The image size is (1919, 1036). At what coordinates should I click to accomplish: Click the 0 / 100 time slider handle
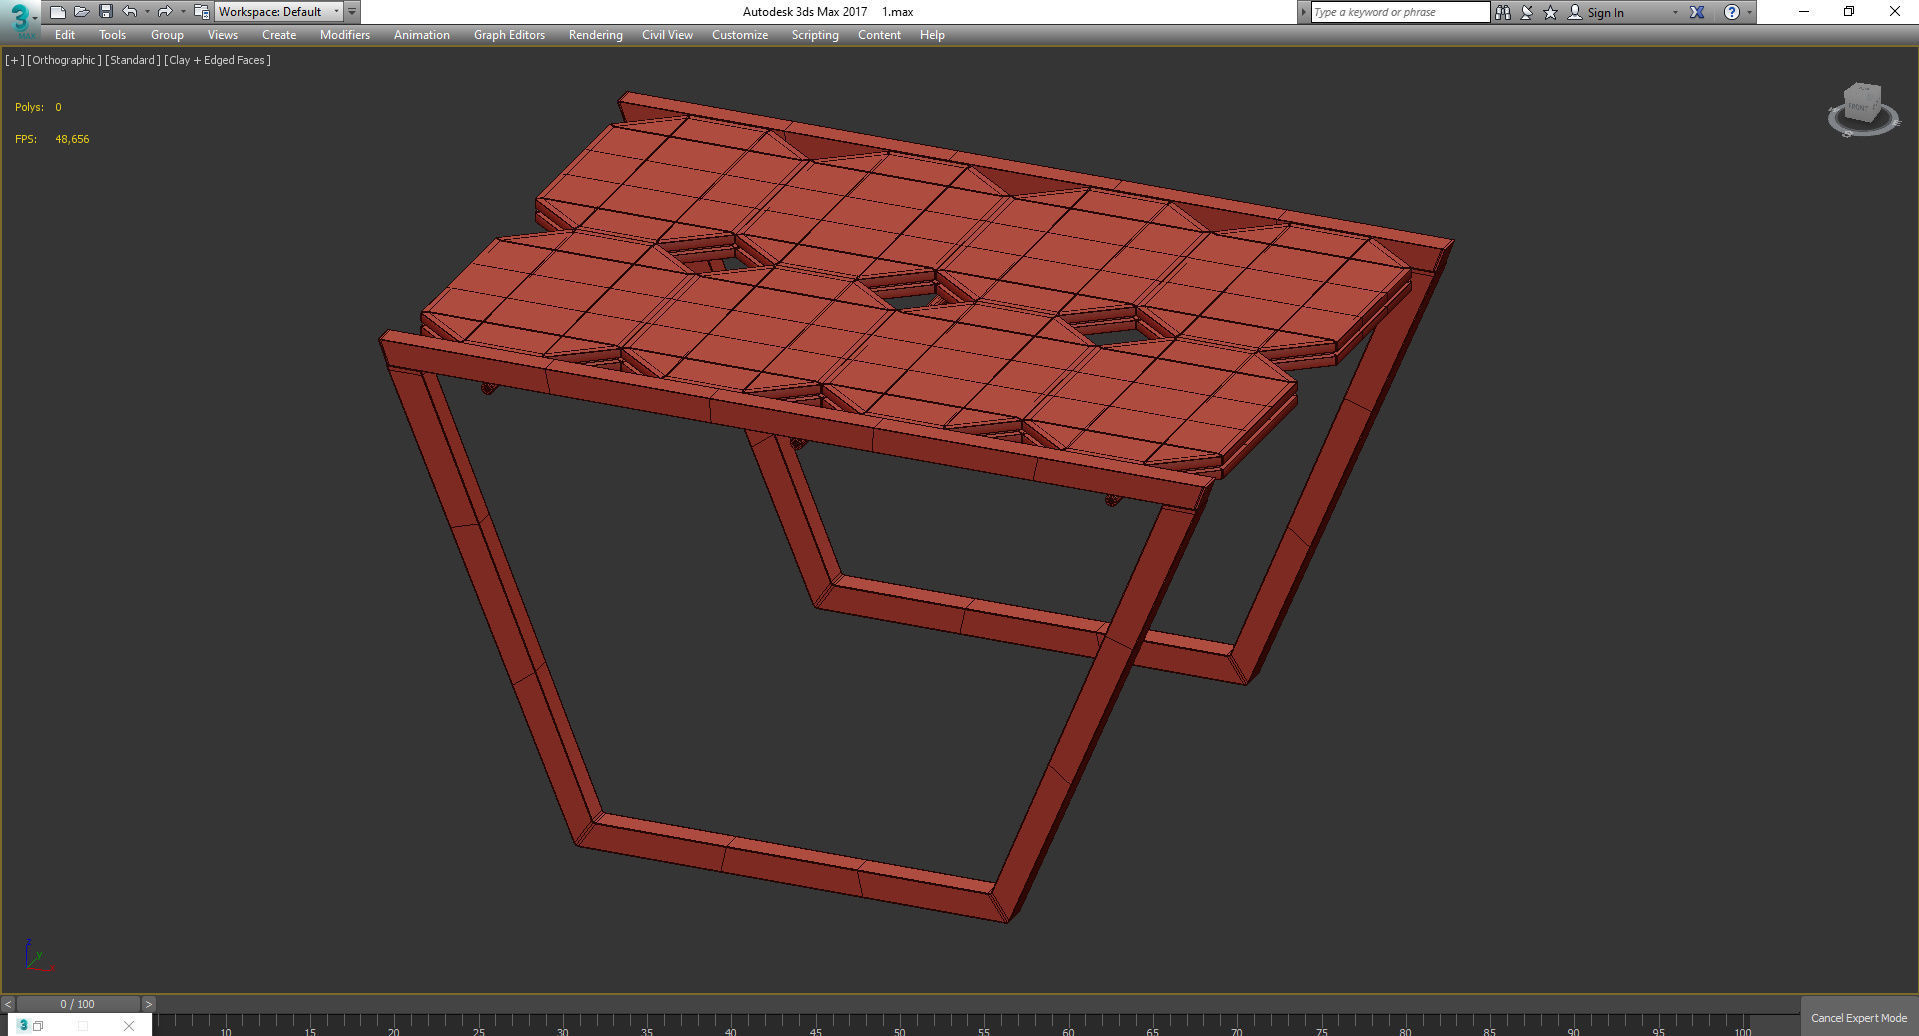pyautogui.click(x=78, y=1004)
